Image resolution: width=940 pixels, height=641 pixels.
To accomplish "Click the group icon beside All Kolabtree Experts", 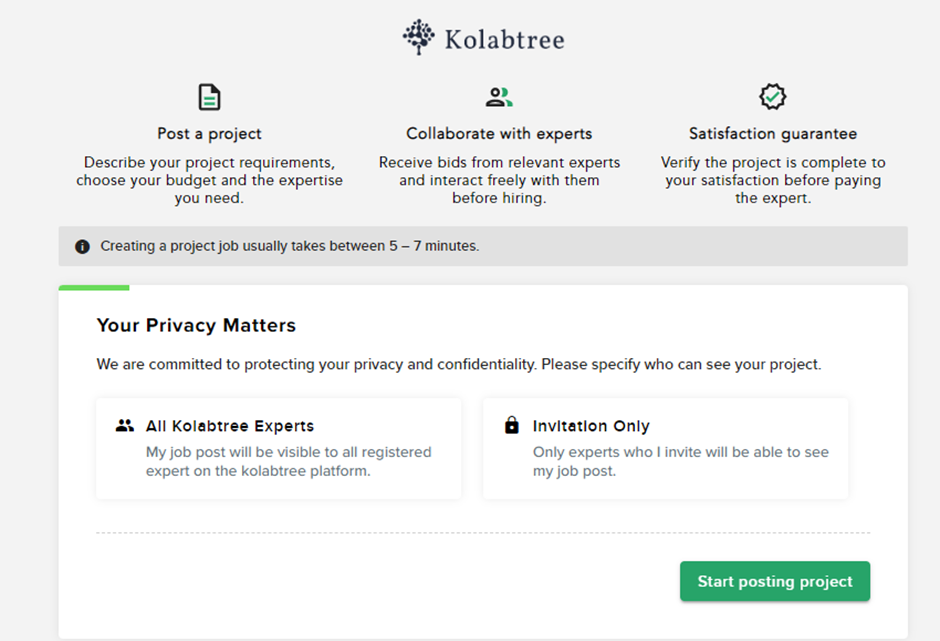I will point(125,426).
